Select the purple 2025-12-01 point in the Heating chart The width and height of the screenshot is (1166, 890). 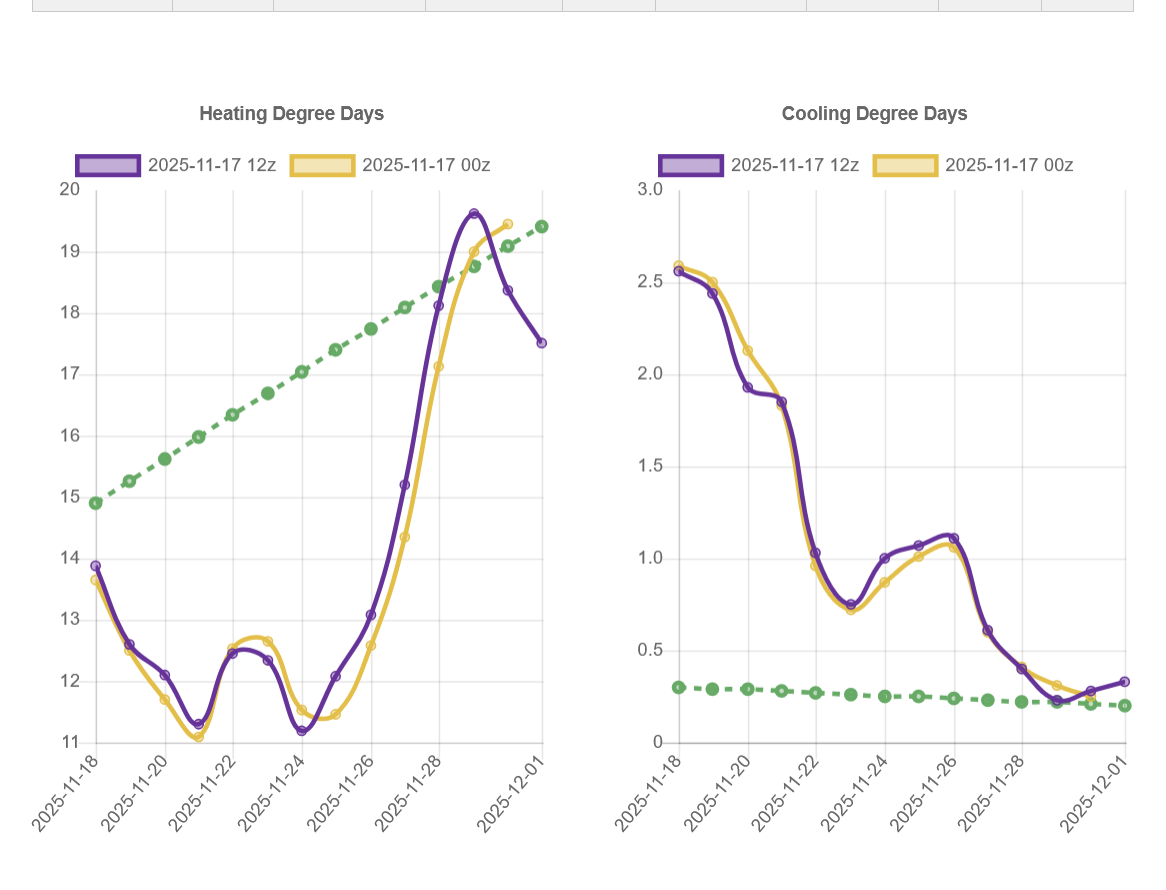click(542, 343)
